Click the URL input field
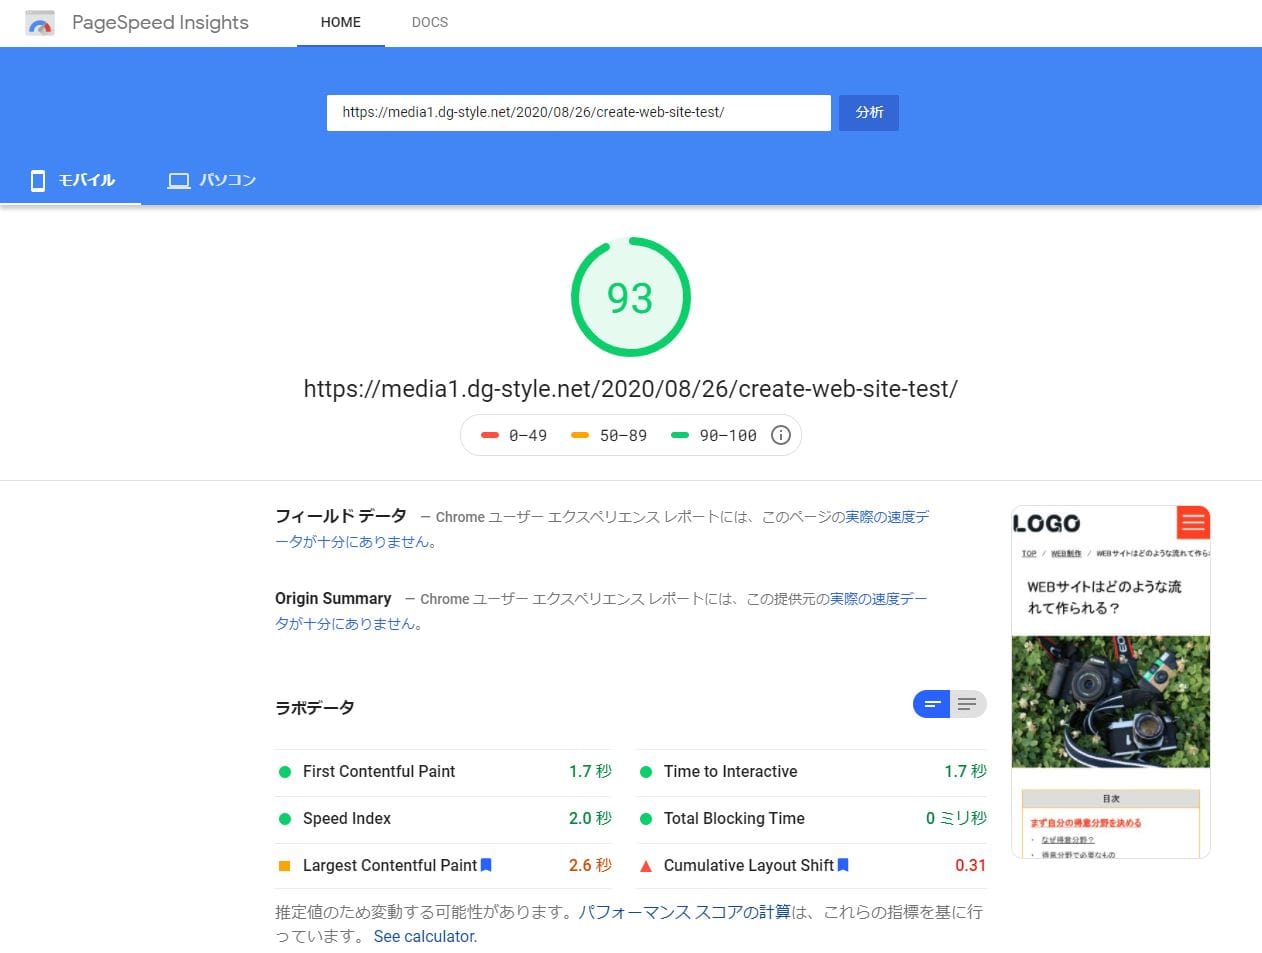1262x953 pixels. coord(578,112)
